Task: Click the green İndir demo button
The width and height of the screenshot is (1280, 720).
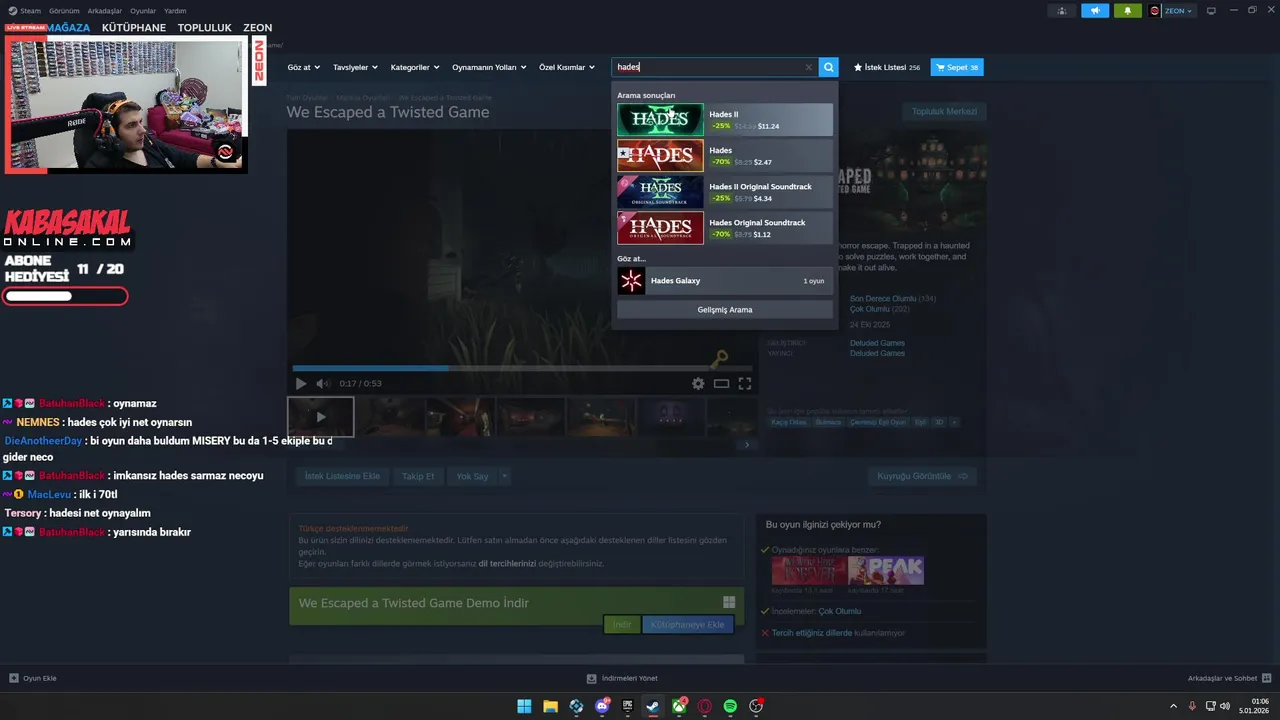Action: click(622, 624)
